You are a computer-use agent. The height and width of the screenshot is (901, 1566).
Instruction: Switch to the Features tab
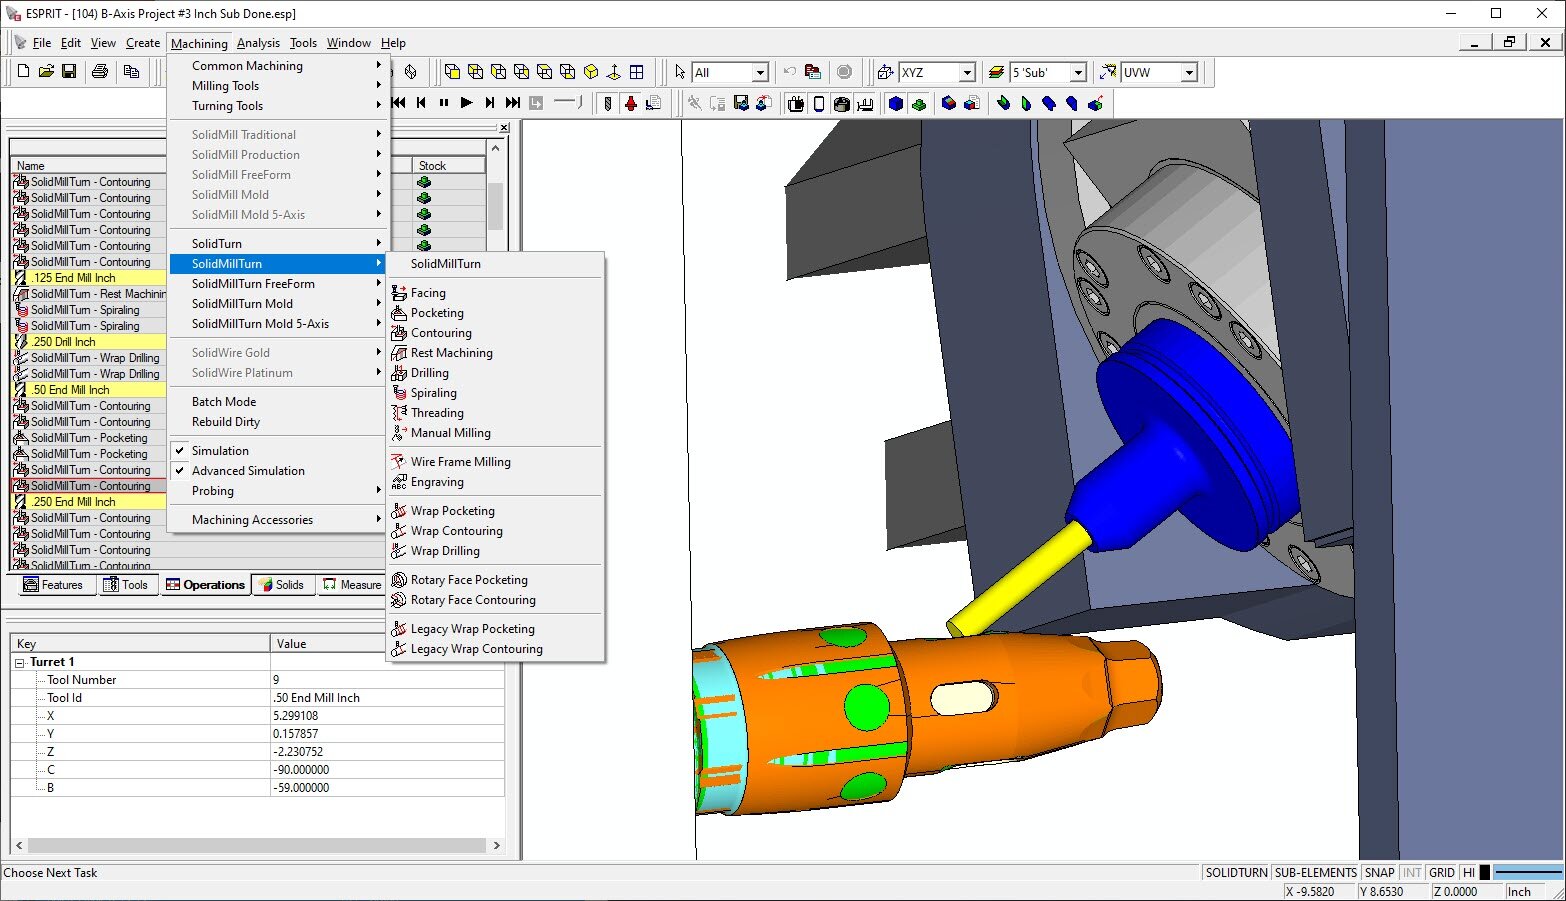coord(53,585)
